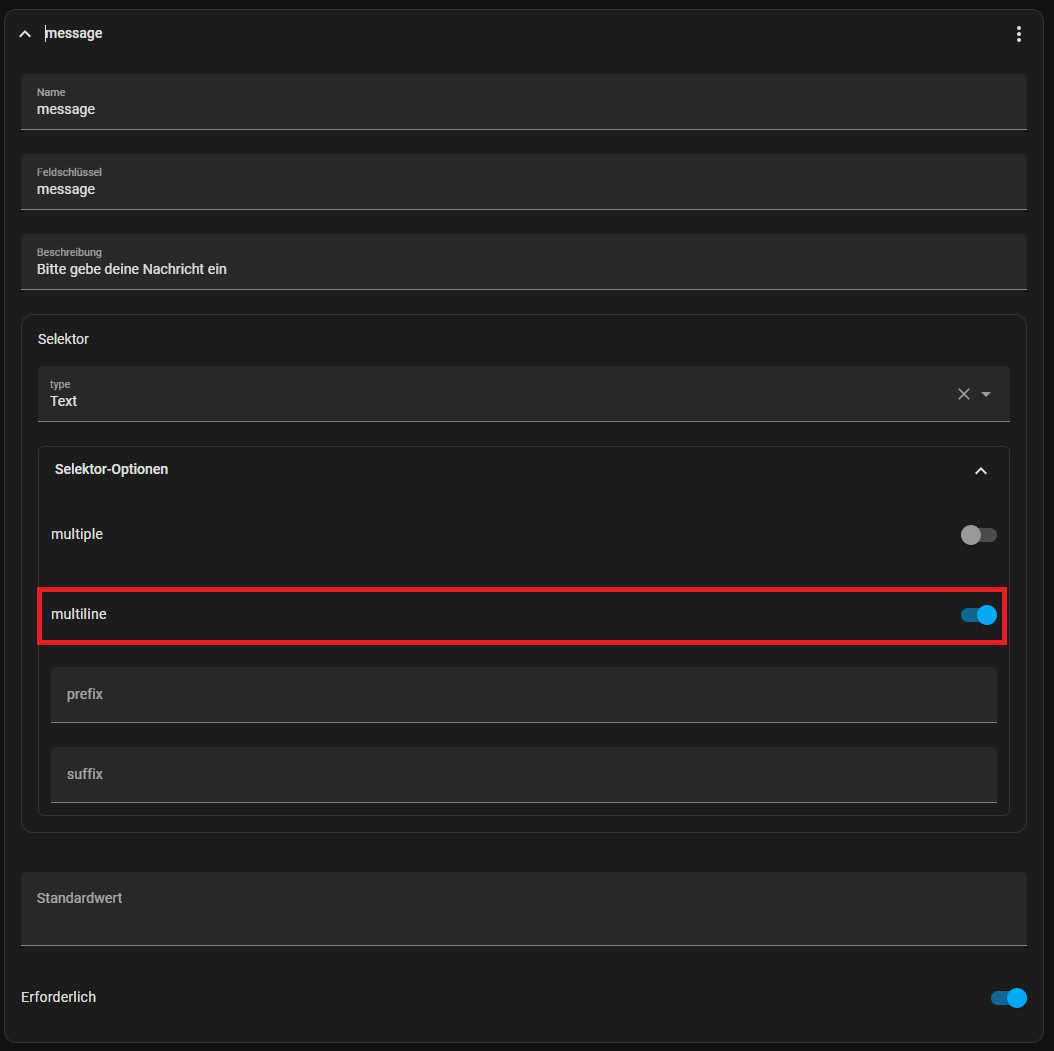Open the three-dot menu for message field

coord(1018,34)
